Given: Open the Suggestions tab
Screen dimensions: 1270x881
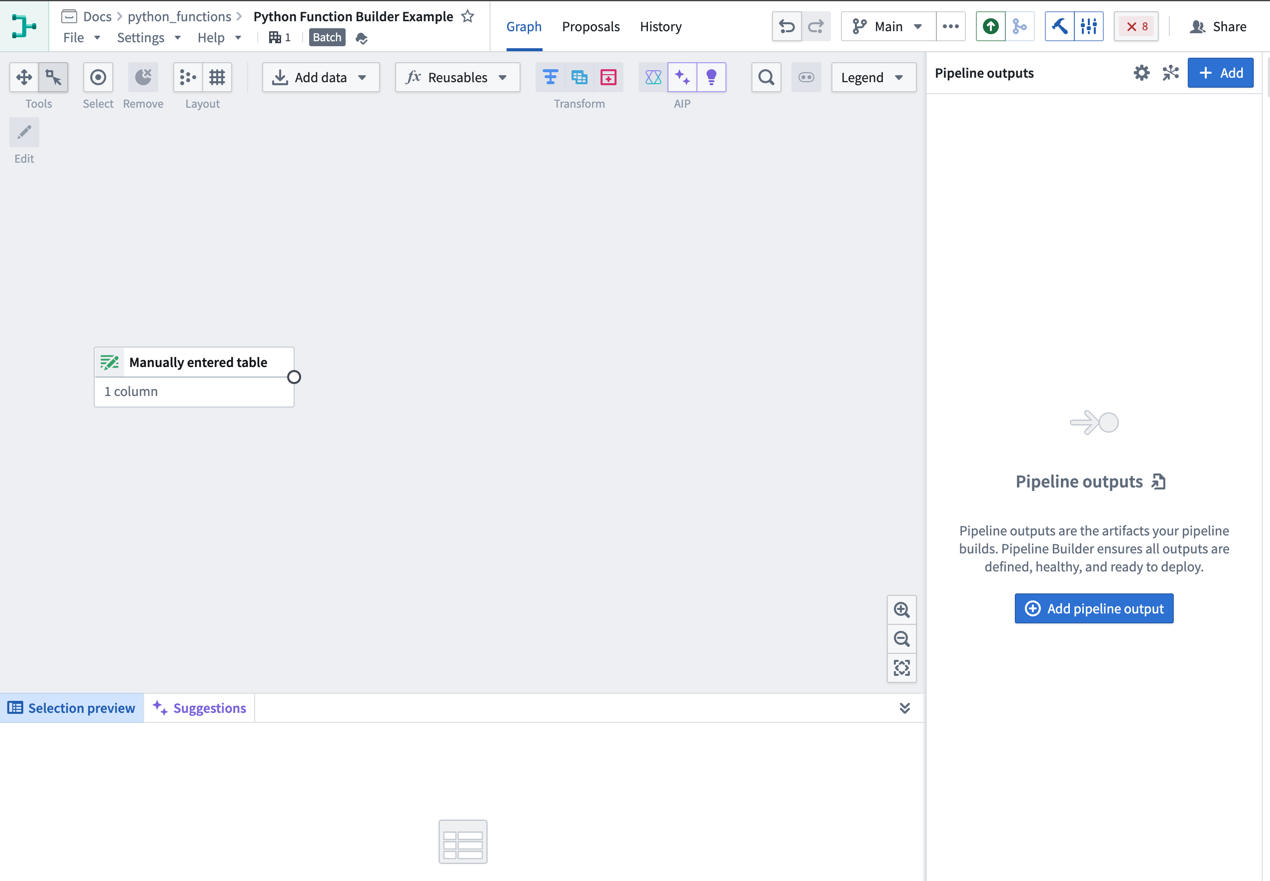Looking at the screenshot, I should coord(199,708).
